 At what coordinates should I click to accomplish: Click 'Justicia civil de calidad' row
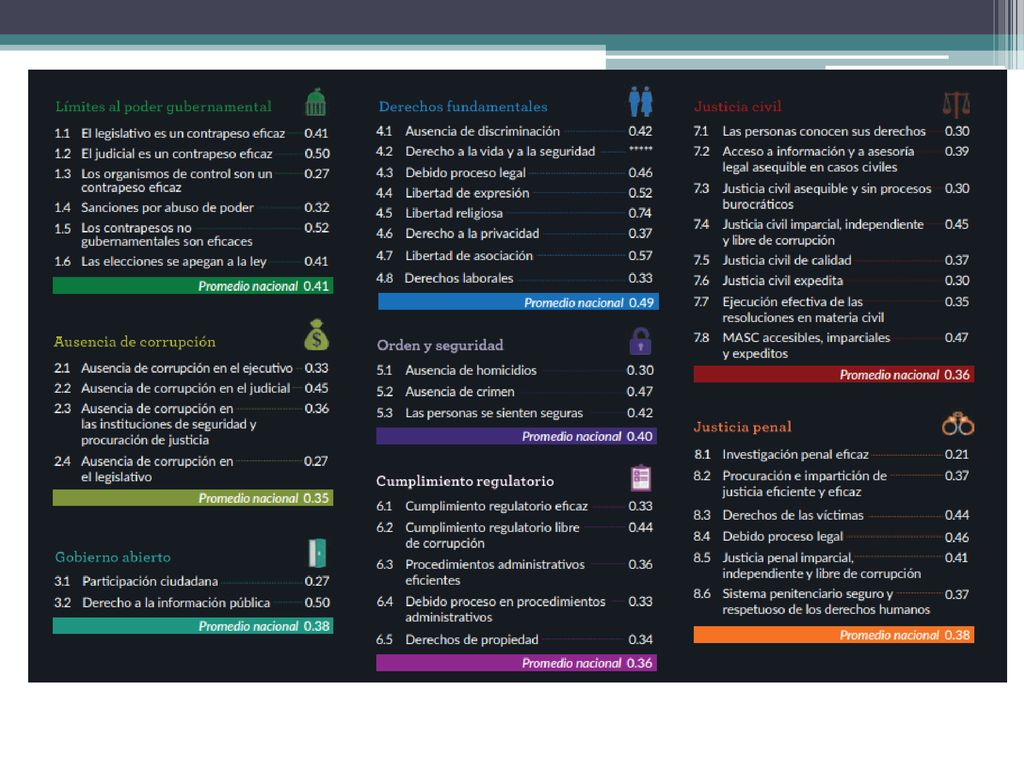(x=831, y=261)
